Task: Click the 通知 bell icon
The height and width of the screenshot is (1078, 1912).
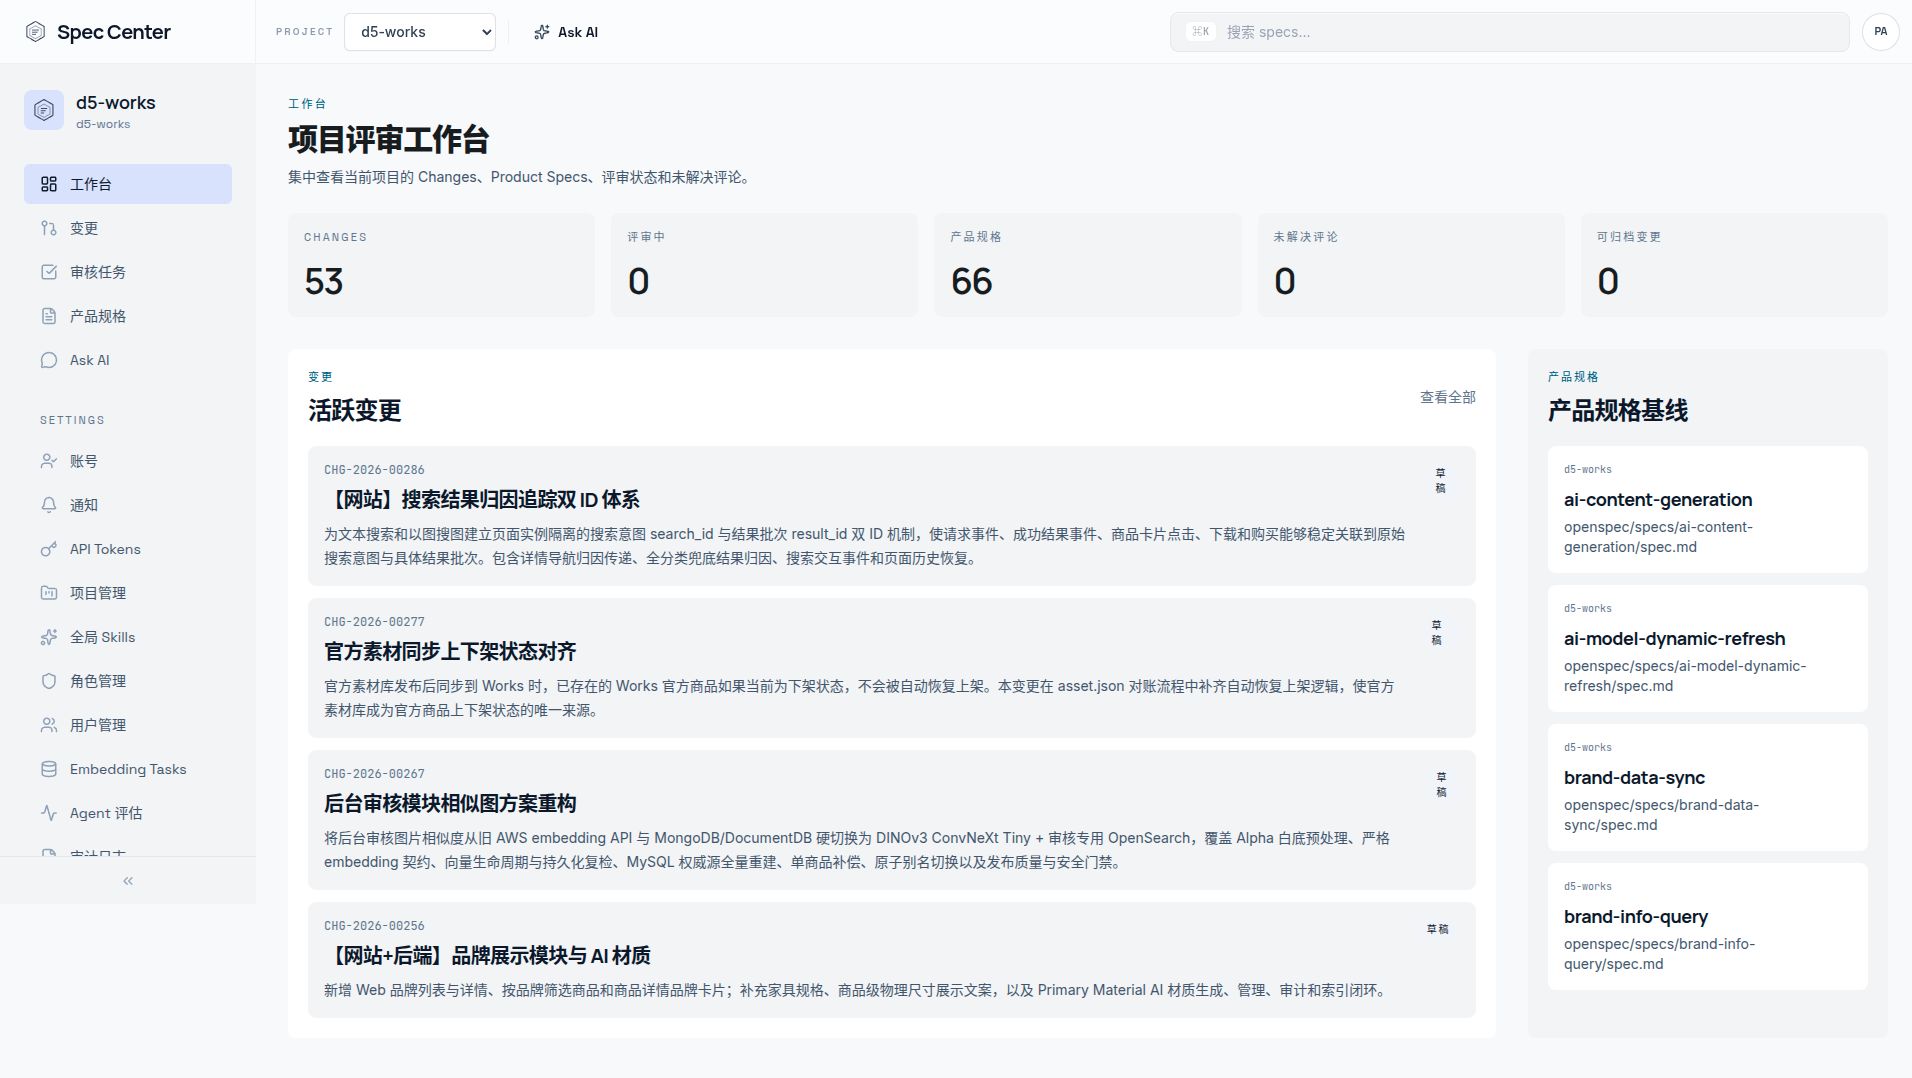Action: coord(49,505)
